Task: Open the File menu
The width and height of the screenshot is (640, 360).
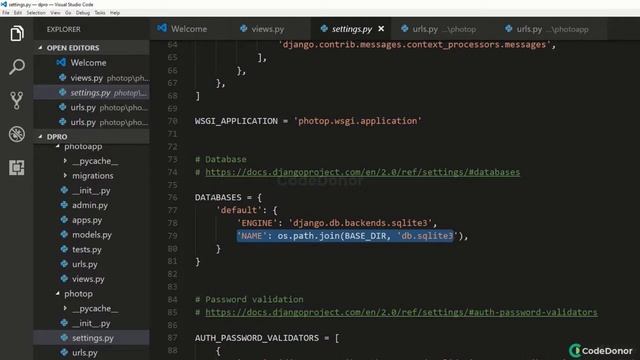Action: [x=6, y=13]
